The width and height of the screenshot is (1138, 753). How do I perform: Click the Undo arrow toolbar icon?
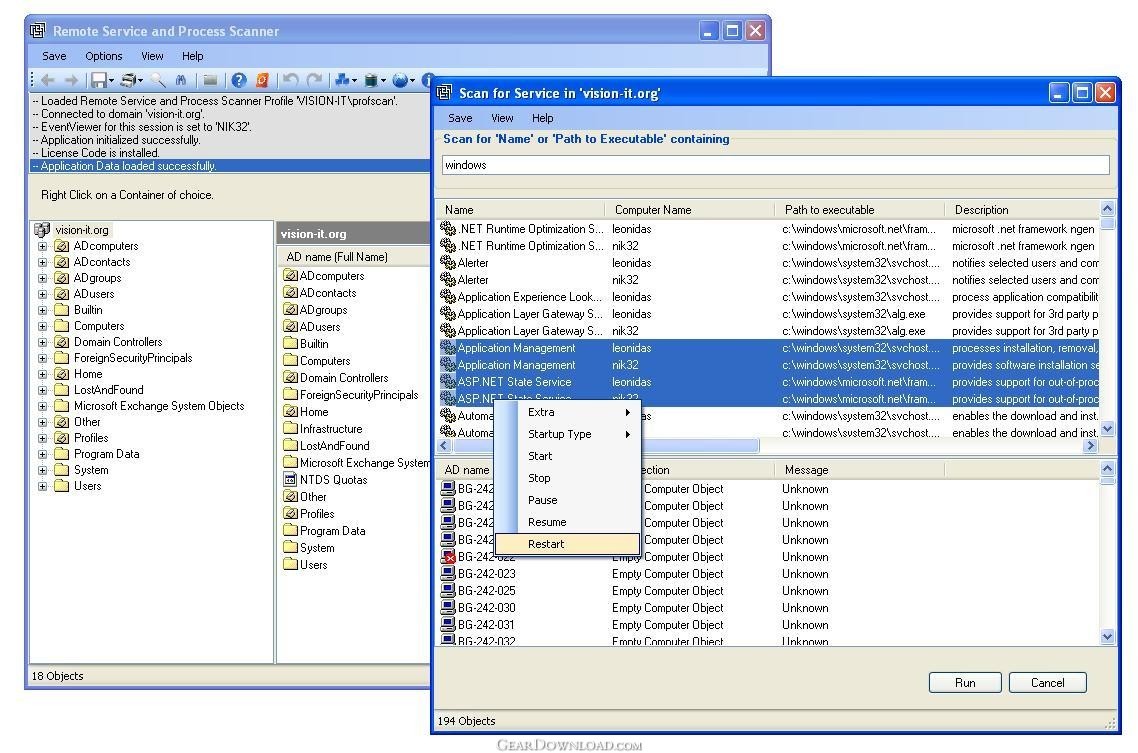(x=290, y=81)
